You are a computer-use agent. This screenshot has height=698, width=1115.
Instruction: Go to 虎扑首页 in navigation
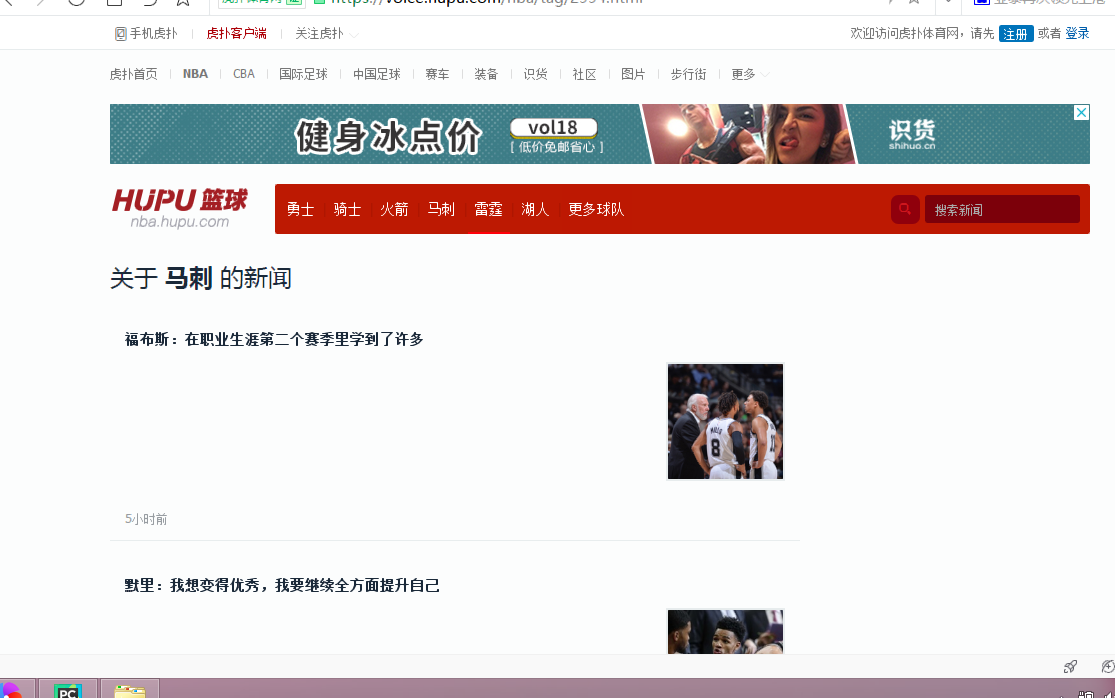(134, 74)
